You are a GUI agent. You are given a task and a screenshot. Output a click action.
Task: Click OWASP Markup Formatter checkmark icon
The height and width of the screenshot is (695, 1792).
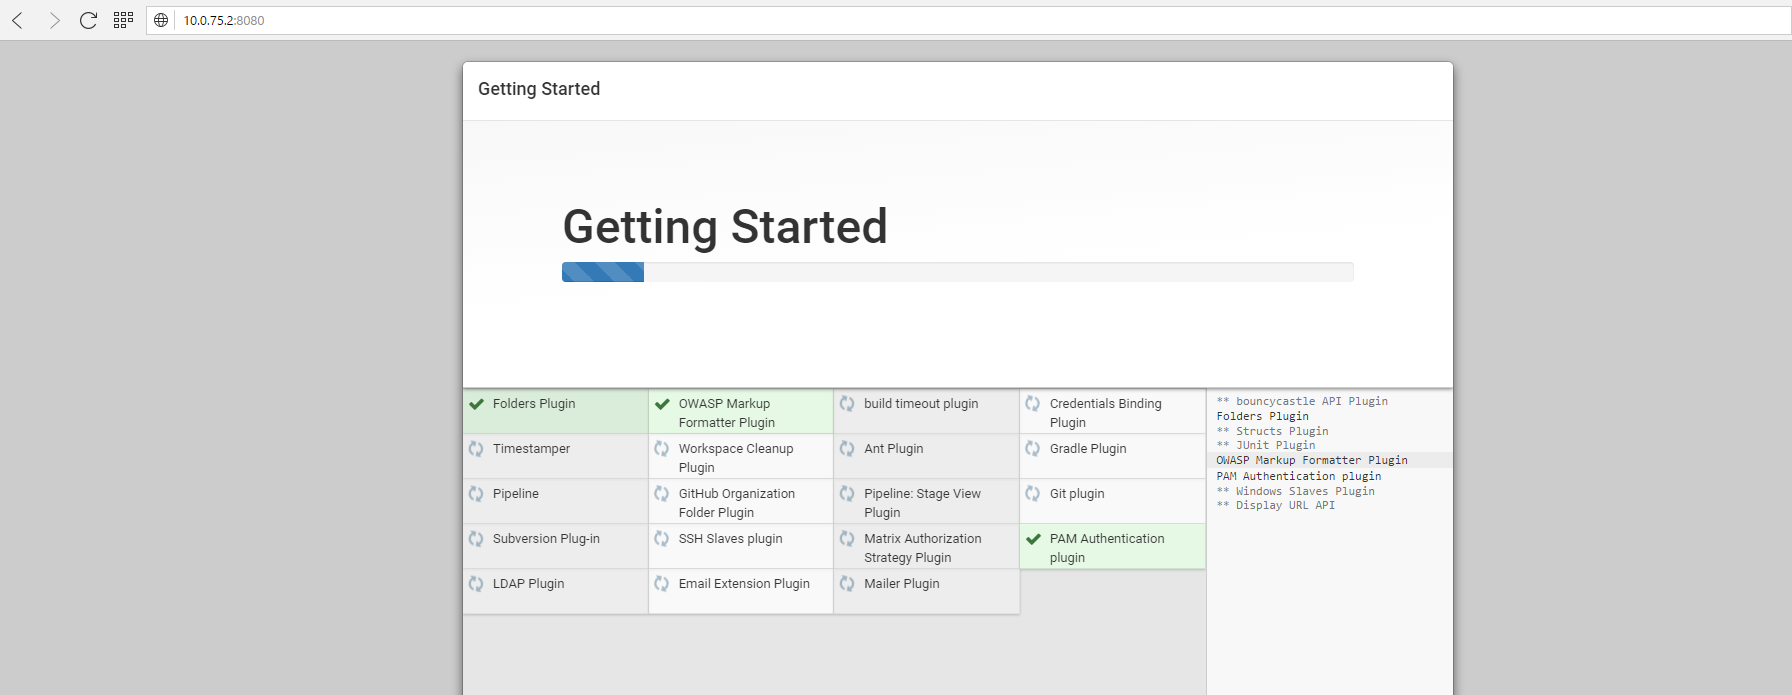click(x=662, y=404)
